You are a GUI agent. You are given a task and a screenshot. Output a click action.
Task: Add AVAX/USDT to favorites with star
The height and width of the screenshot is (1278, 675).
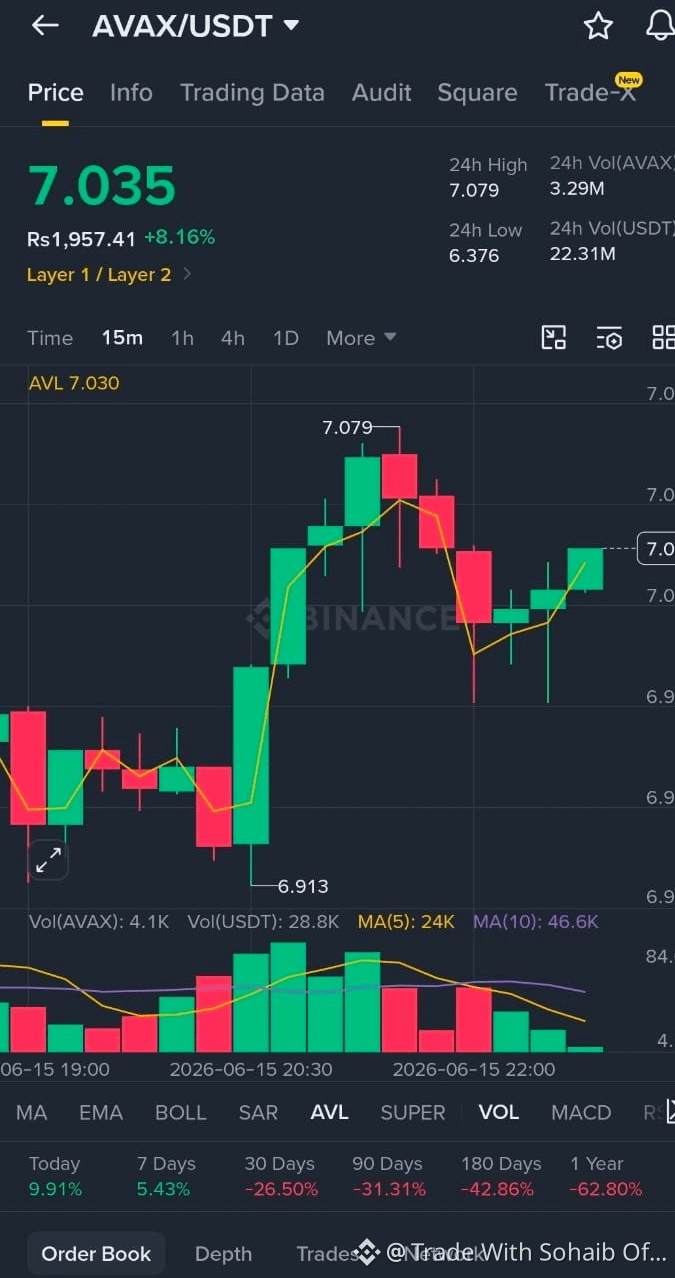pyautogui.click(x=598, y=26)
